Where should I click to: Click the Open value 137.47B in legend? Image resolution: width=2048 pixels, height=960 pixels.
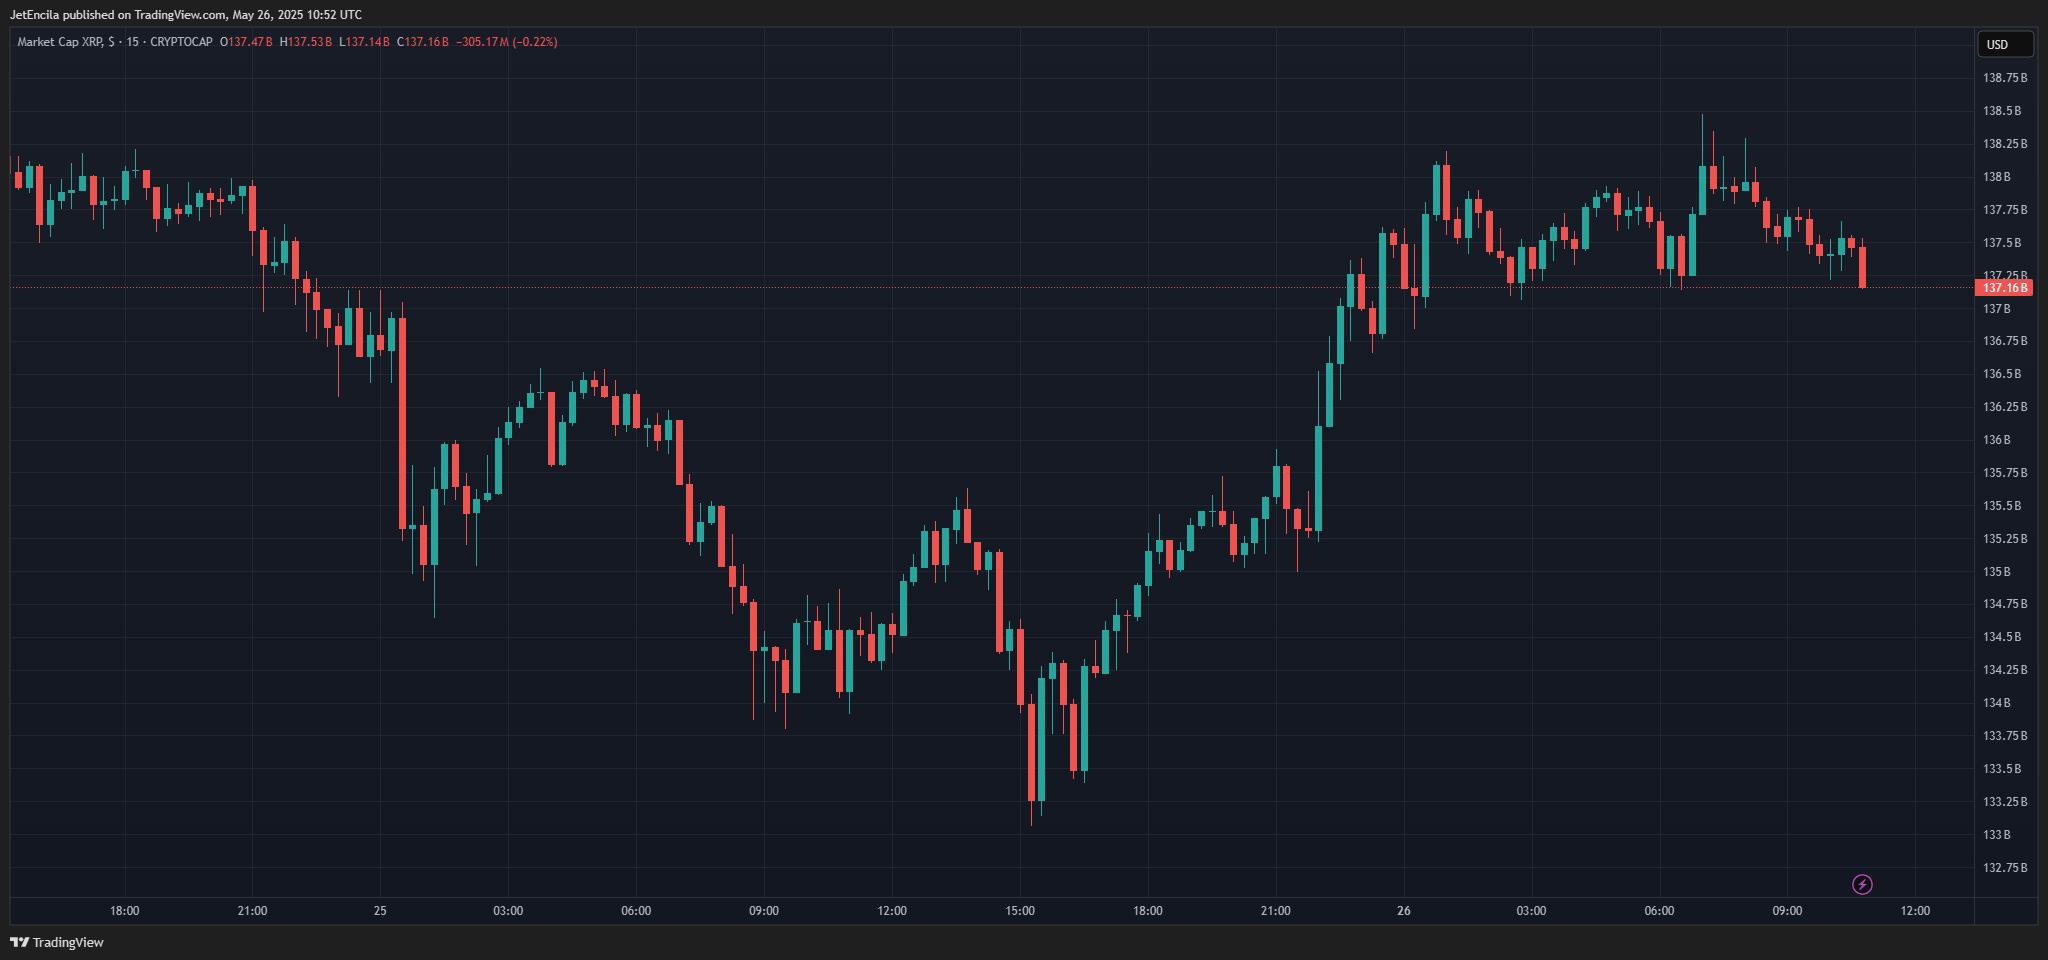pos(249,42)
